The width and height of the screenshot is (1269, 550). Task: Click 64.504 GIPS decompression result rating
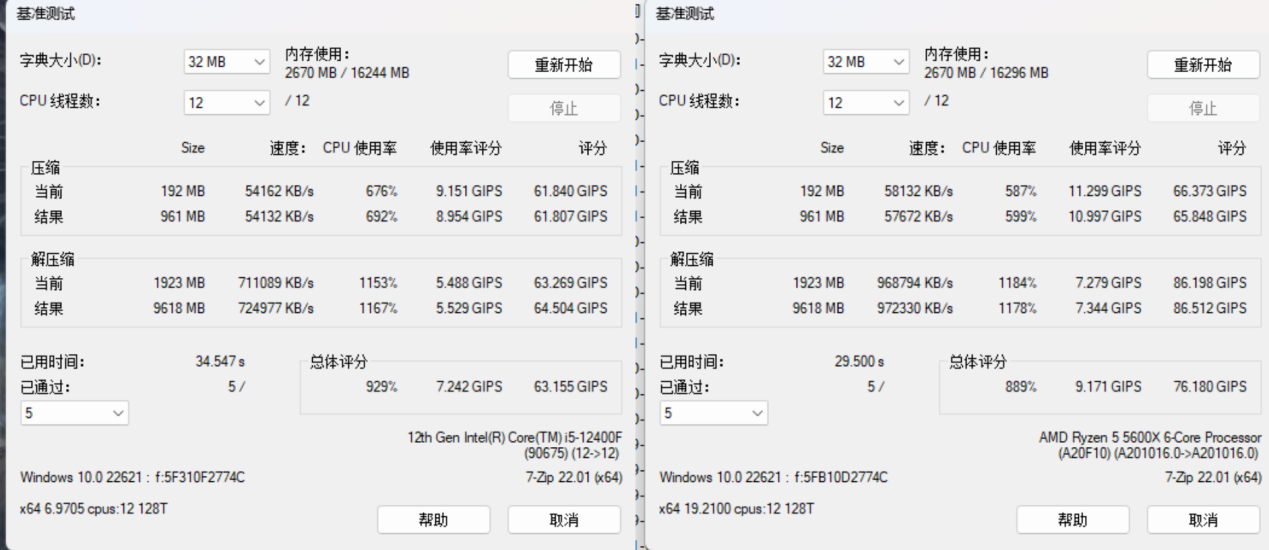pyautogui.click(x=570, y=309)
